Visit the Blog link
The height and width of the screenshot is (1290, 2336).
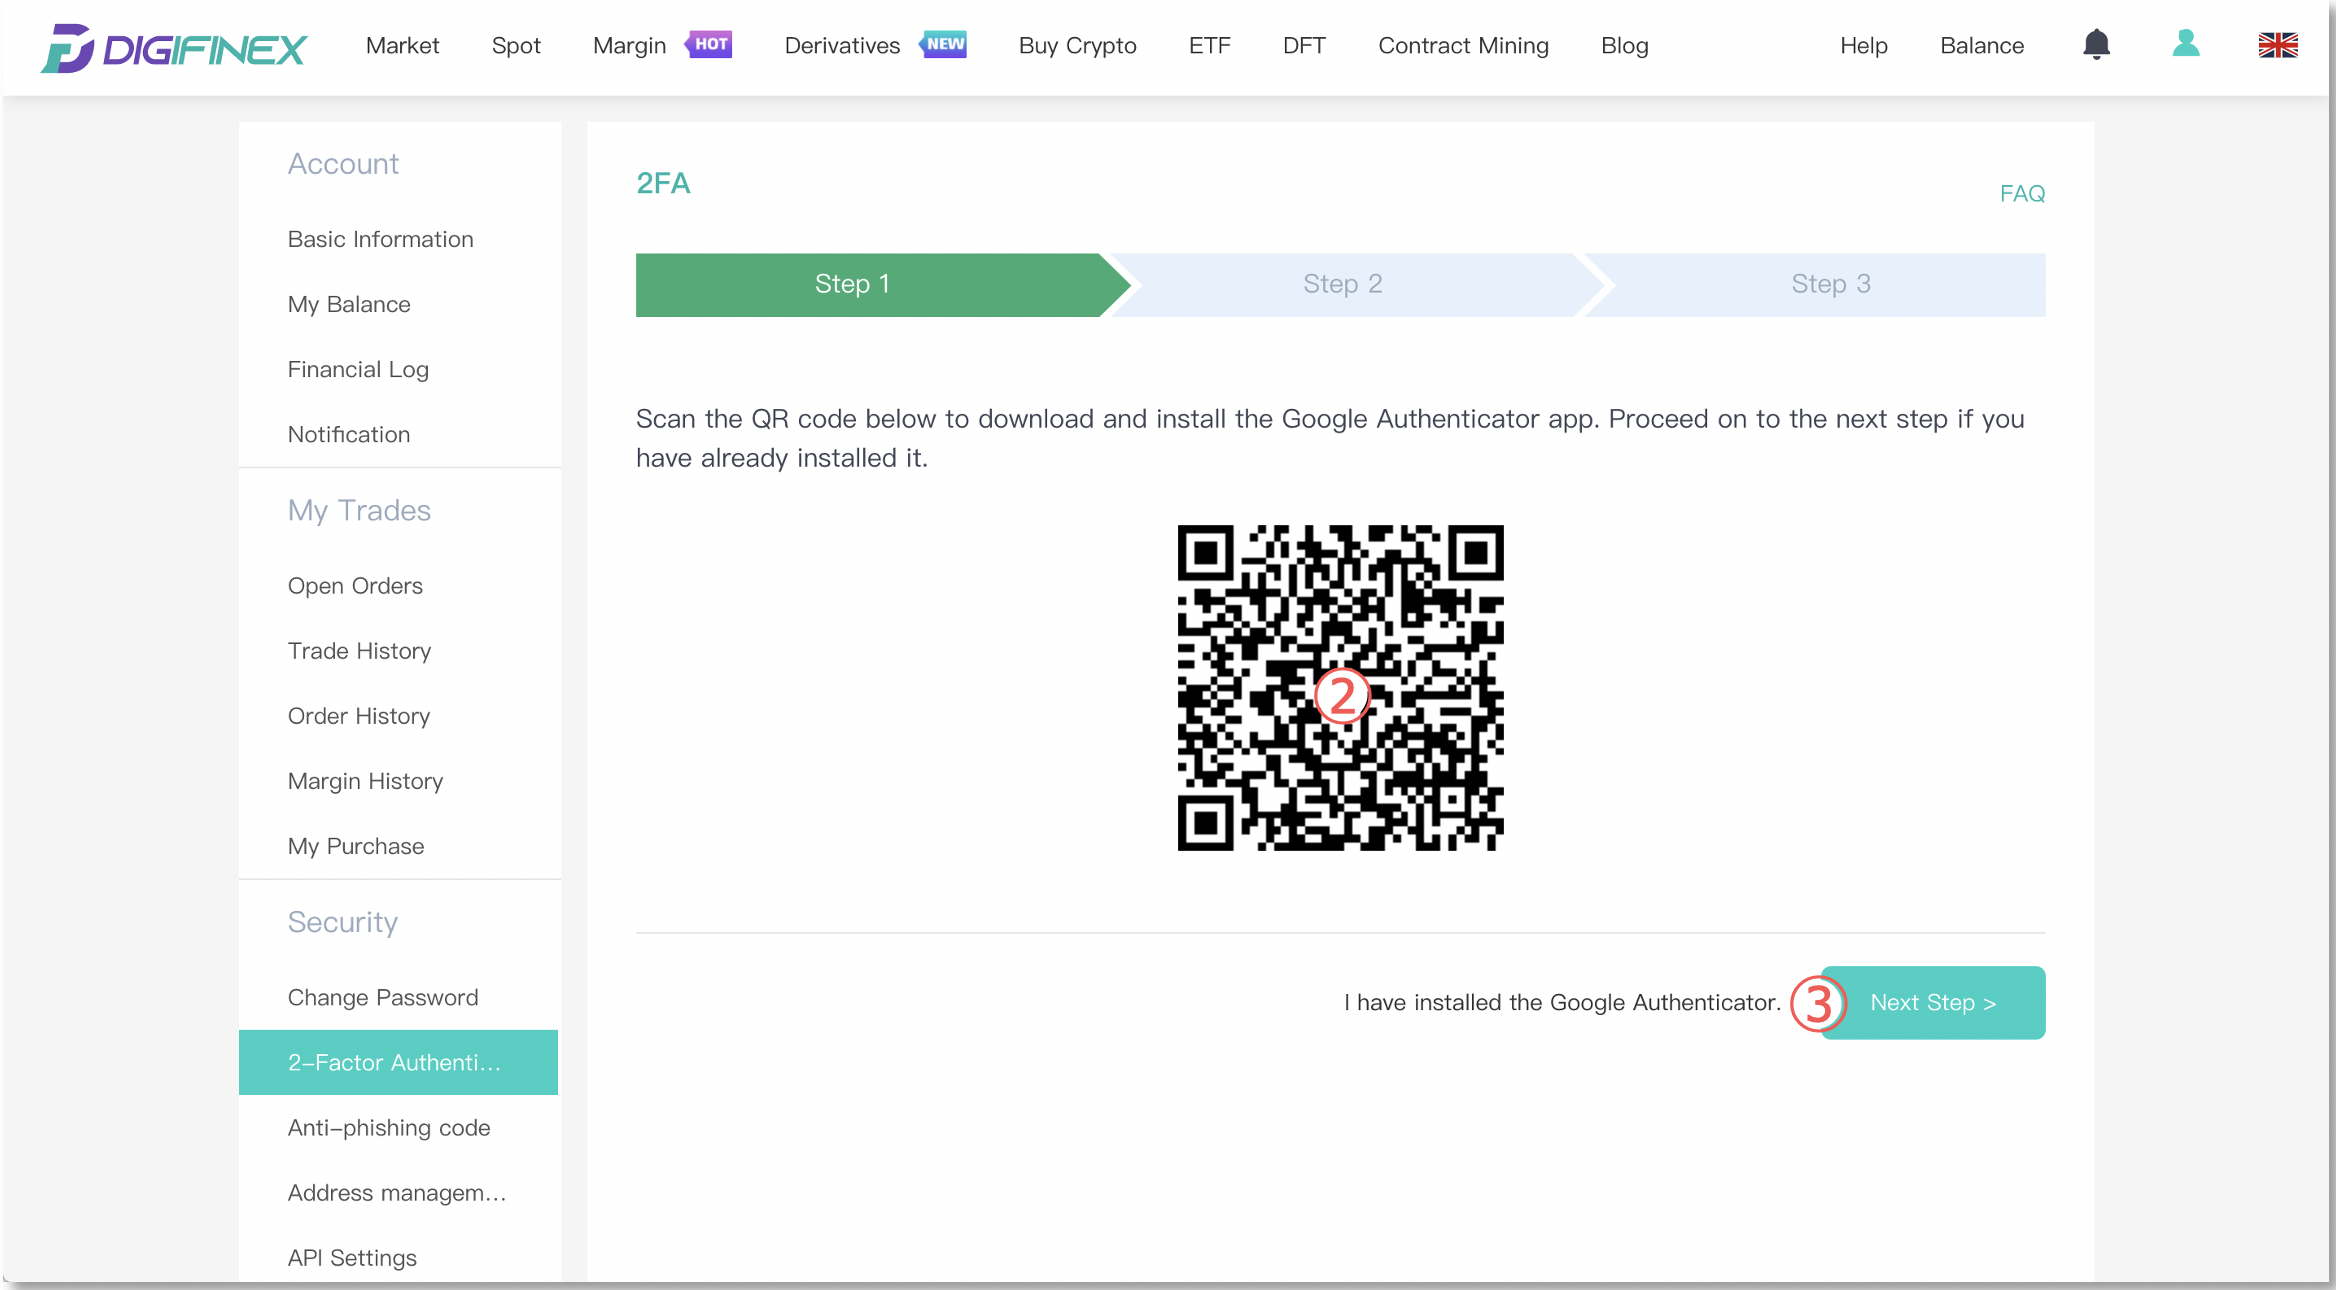pos(1624,45)
